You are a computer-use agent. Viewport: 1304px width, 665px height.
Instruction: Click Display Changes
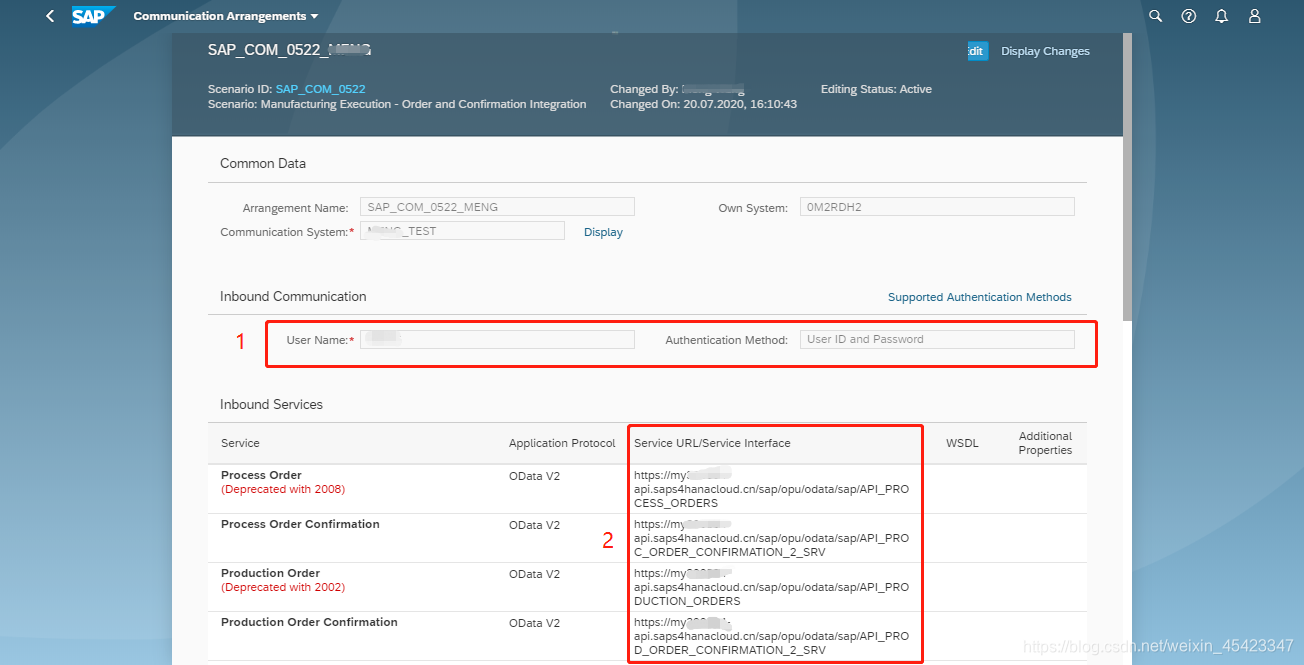pyautogui.click(x=1045, y=51)
